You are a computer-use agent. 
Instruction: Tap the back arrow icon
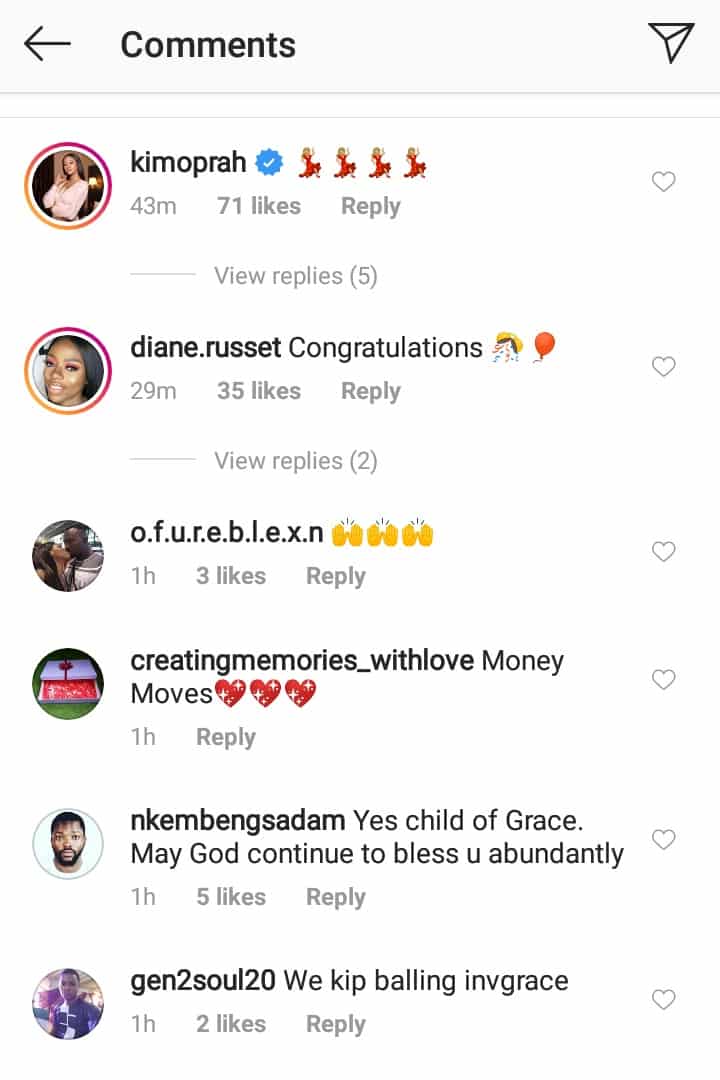tap(48, 44)
